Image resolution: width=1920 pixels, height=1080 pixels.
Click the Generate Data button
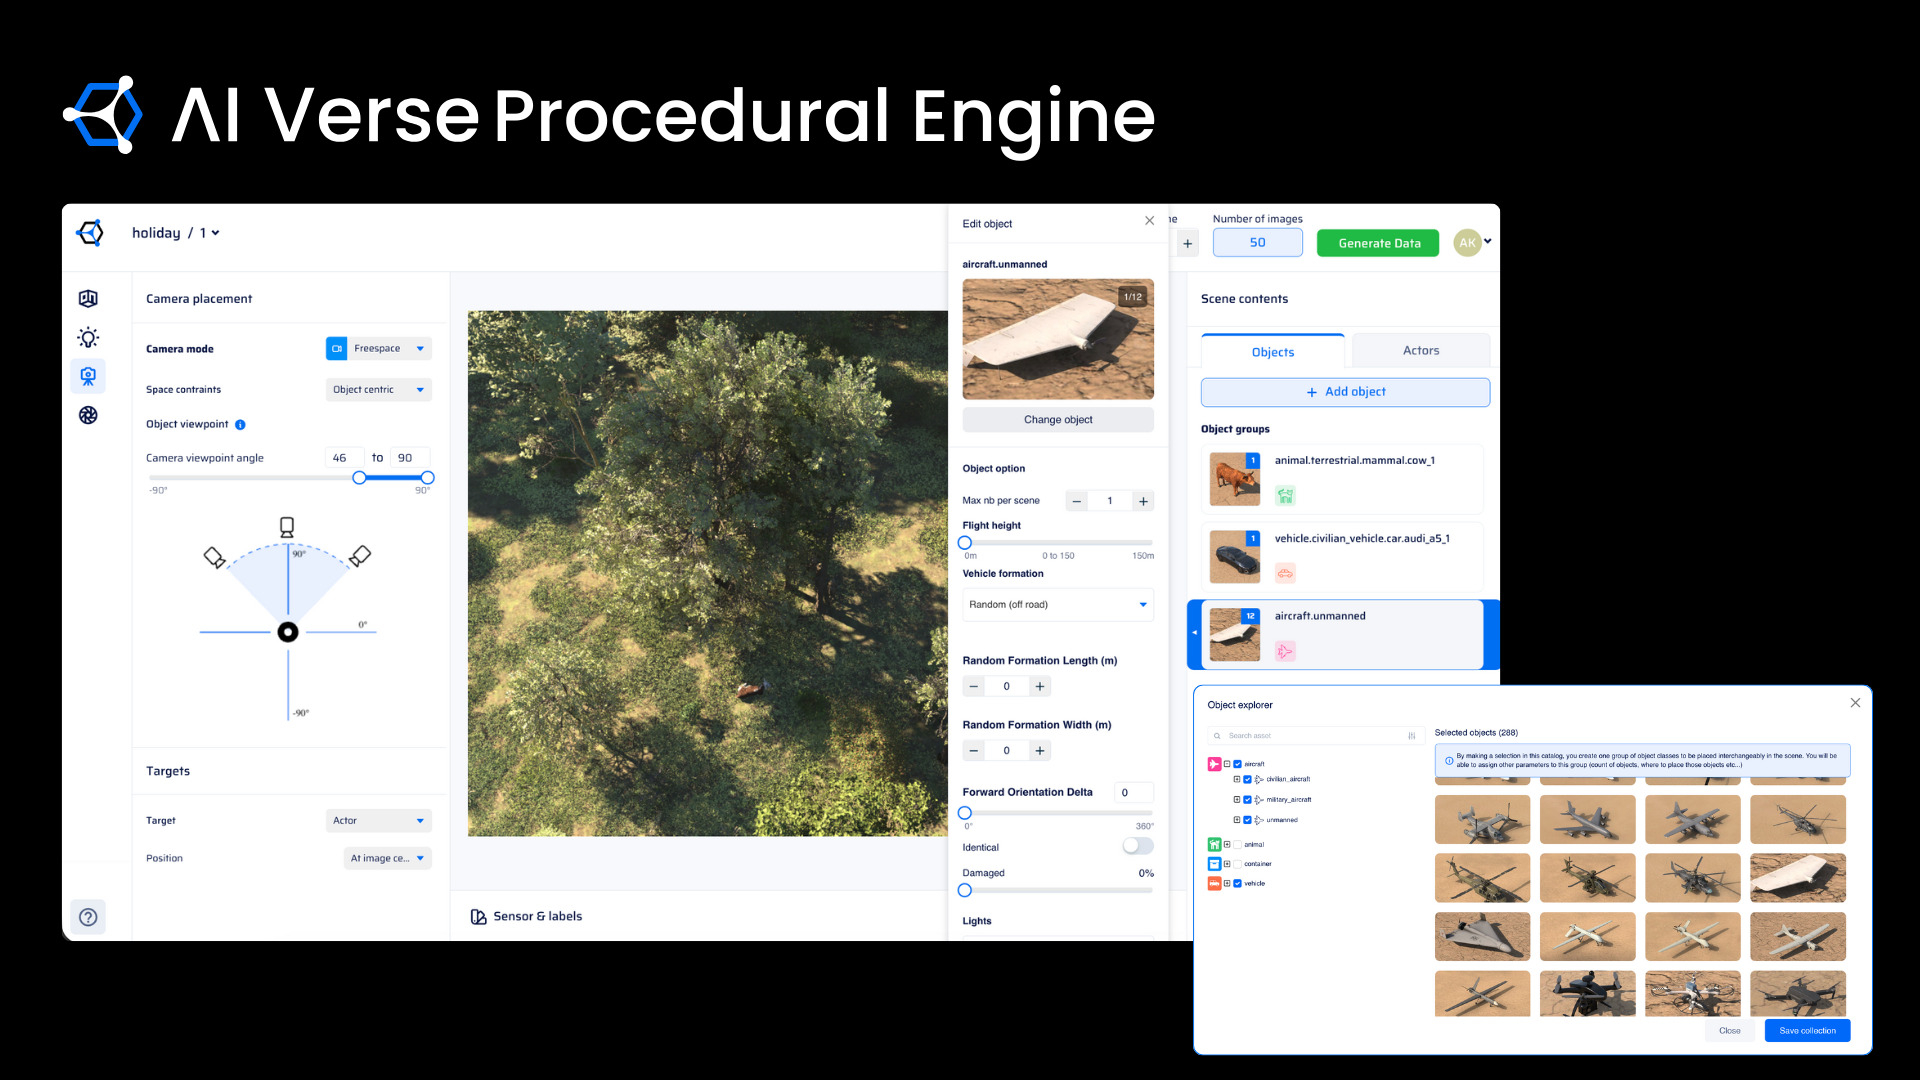pyautogui.click(x=1377, y=242)
